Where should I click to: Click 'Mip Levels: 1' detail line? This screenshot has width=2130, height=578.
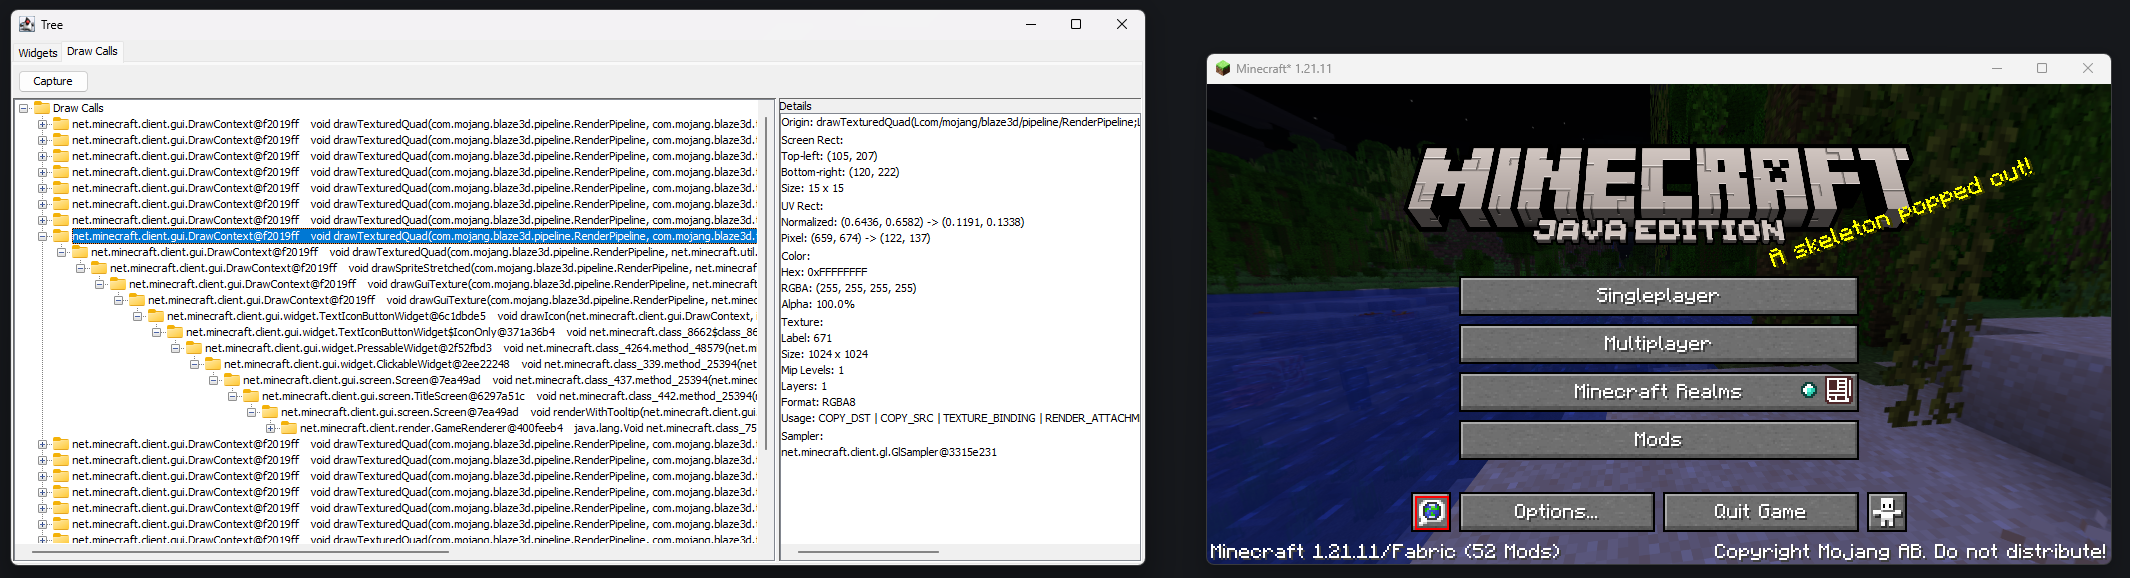(x=812, y=370)
